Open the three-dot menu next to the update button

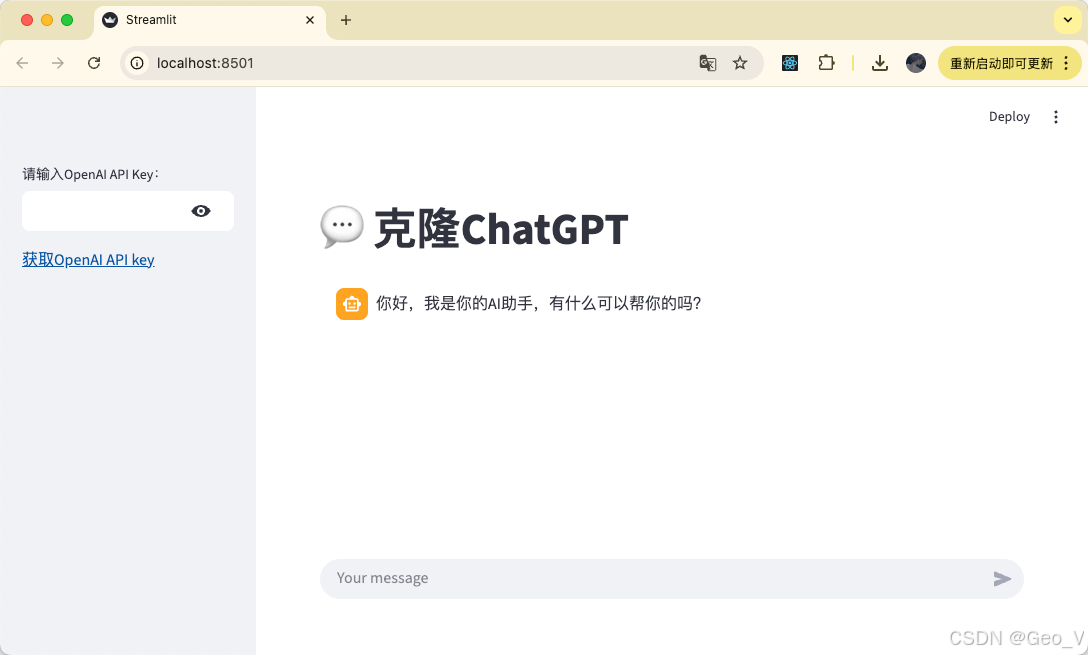pyautogui.click(x=1066, y=62)
